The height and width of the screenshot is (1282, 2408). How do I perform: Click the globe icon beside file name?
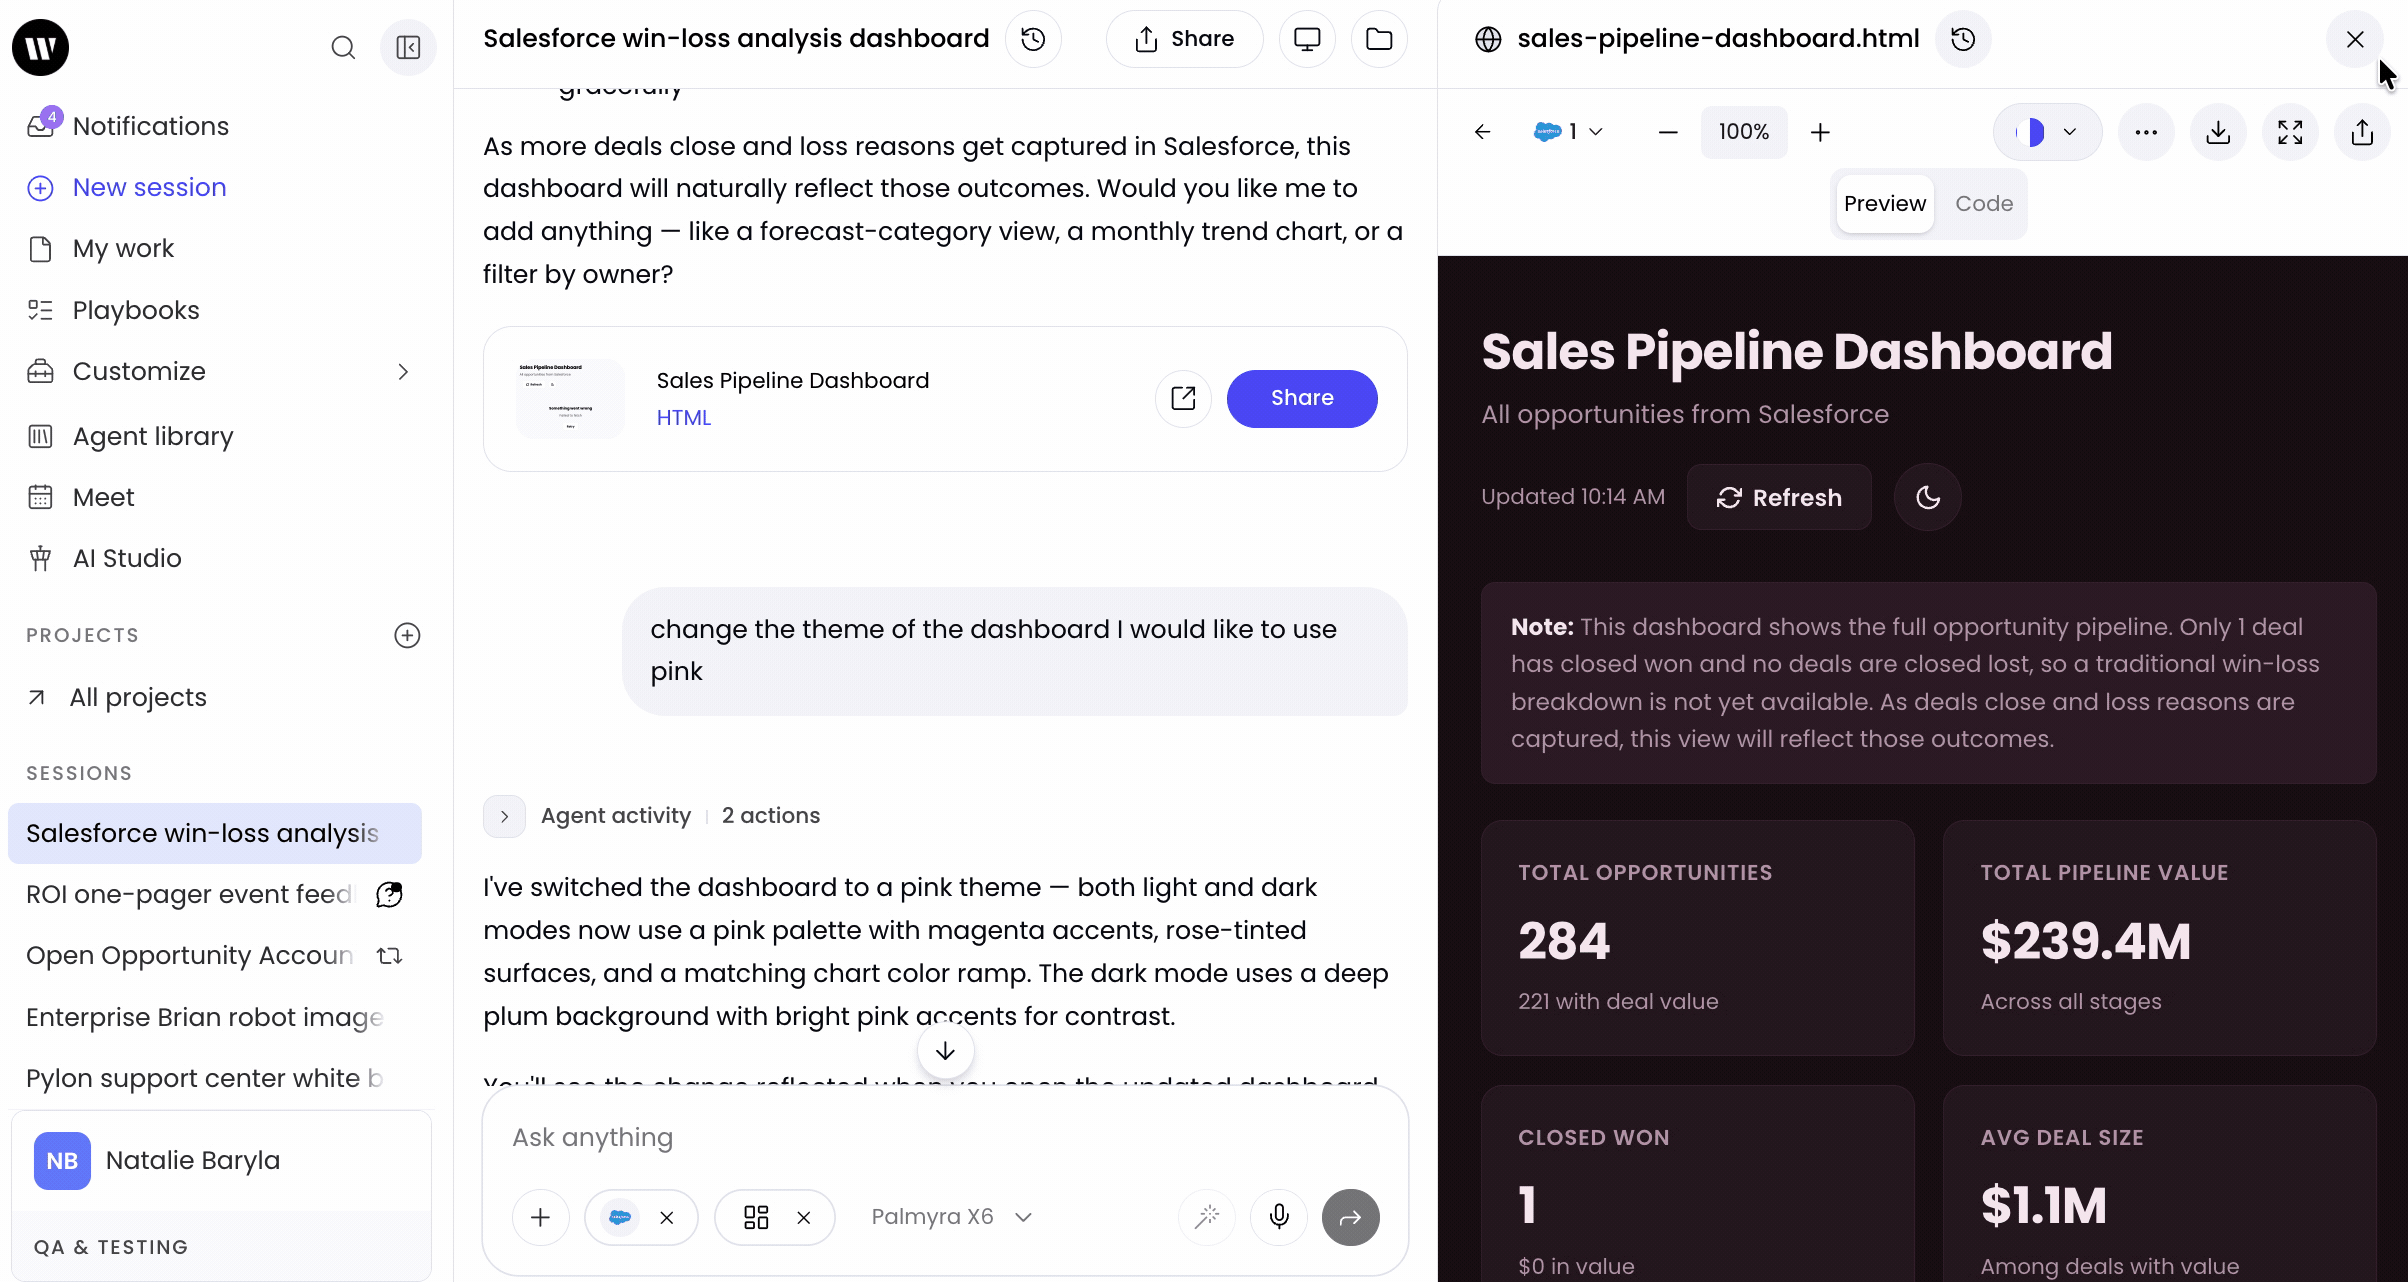(1488, 39)
